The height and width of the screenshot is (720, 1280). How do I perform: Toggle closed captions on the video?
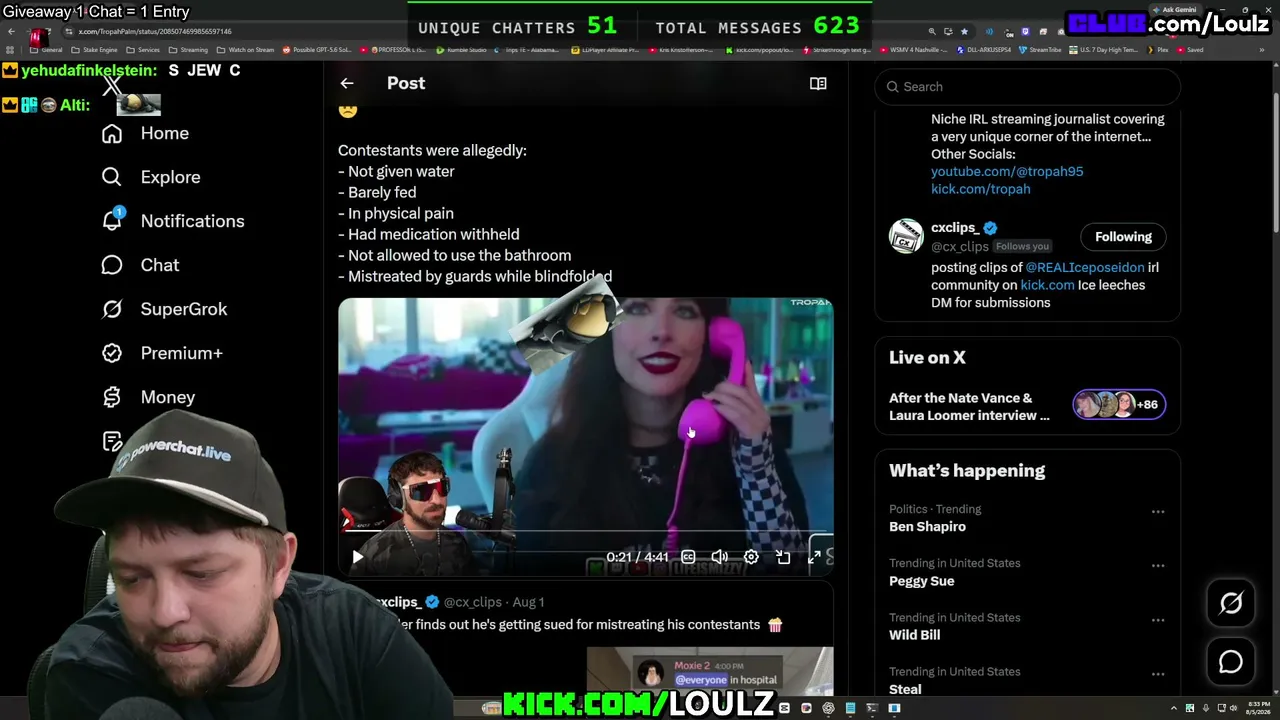(688, 557)
